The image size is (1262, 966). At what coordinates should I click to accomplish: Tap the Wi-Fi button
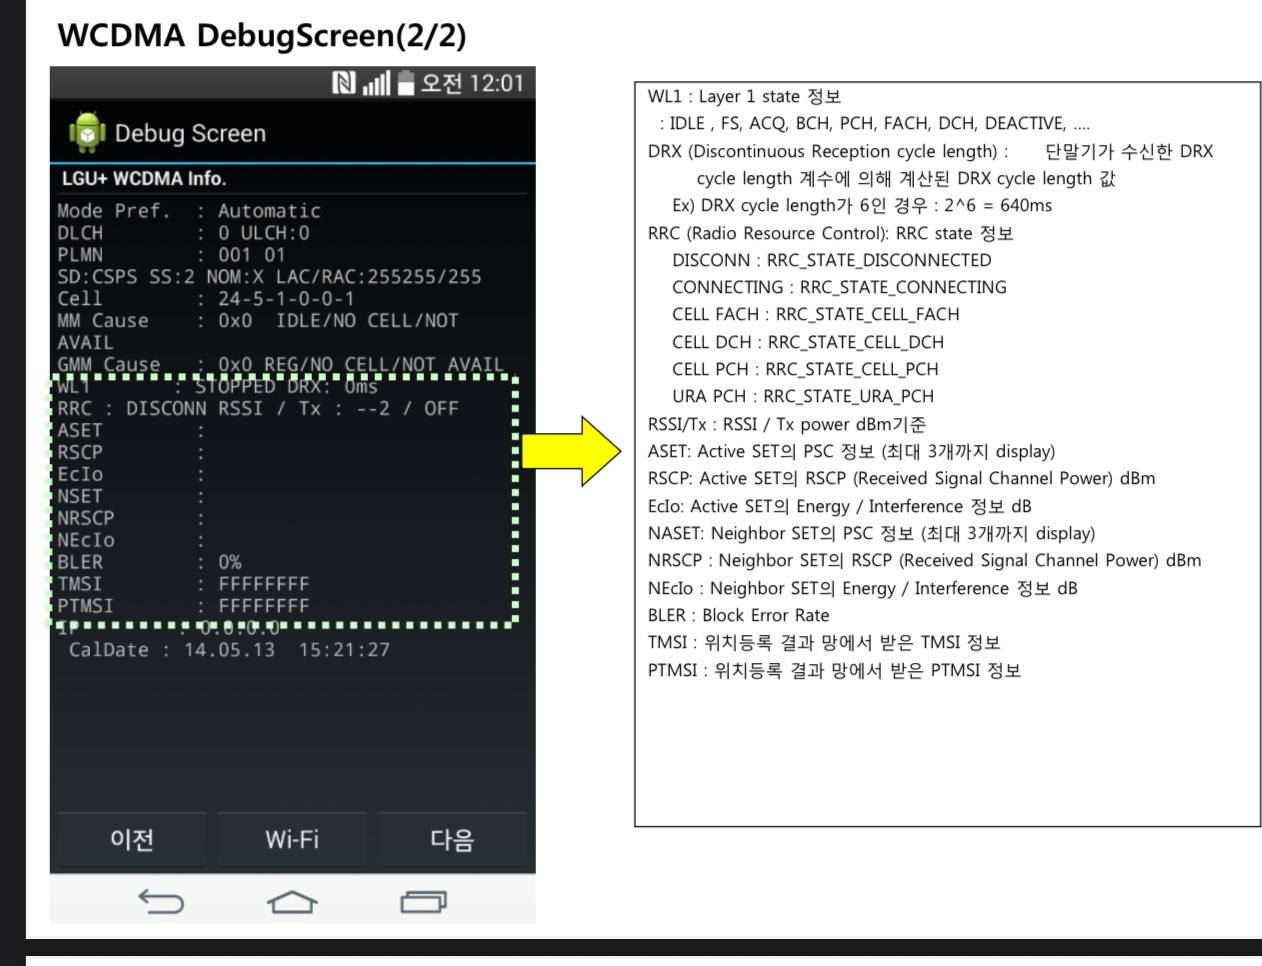click(292, 839)
